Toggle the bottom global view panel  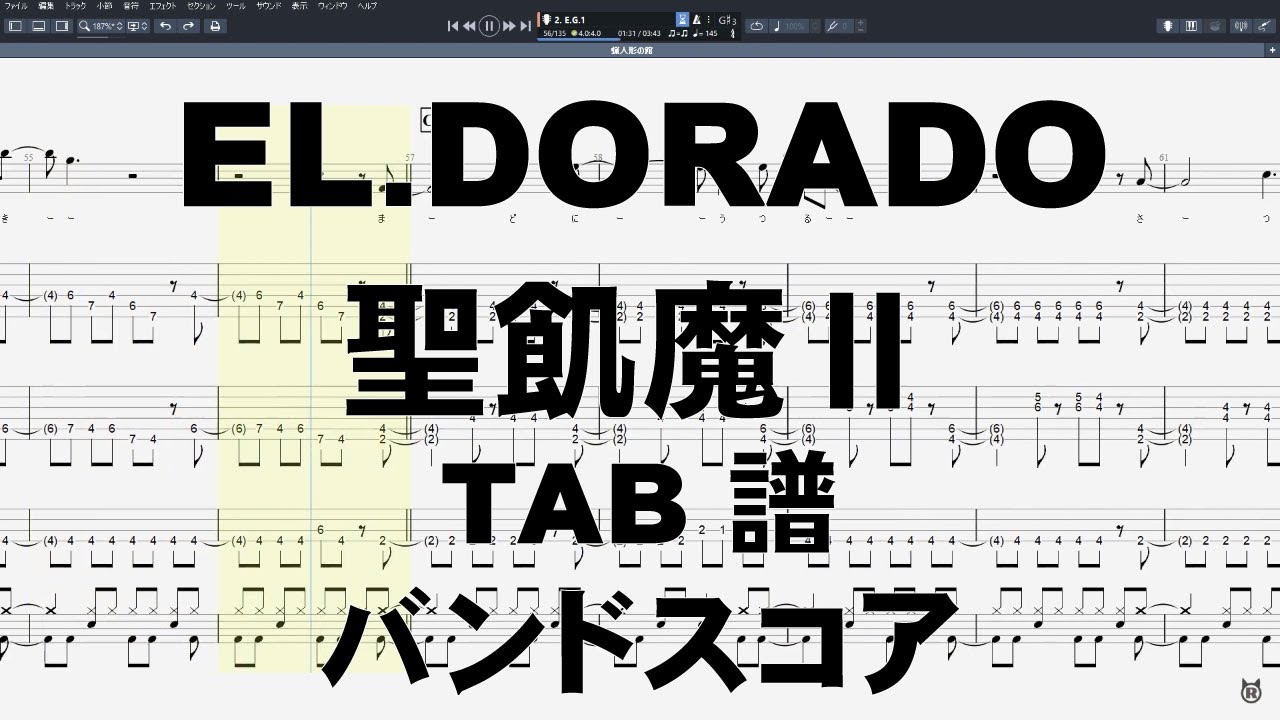[x=38, y=26]
